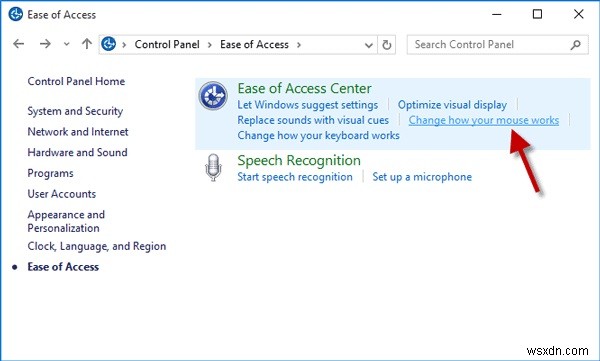The image size is (600, 361).
Task: Open Ease of Access Center heading
Action: coord(304,88)
